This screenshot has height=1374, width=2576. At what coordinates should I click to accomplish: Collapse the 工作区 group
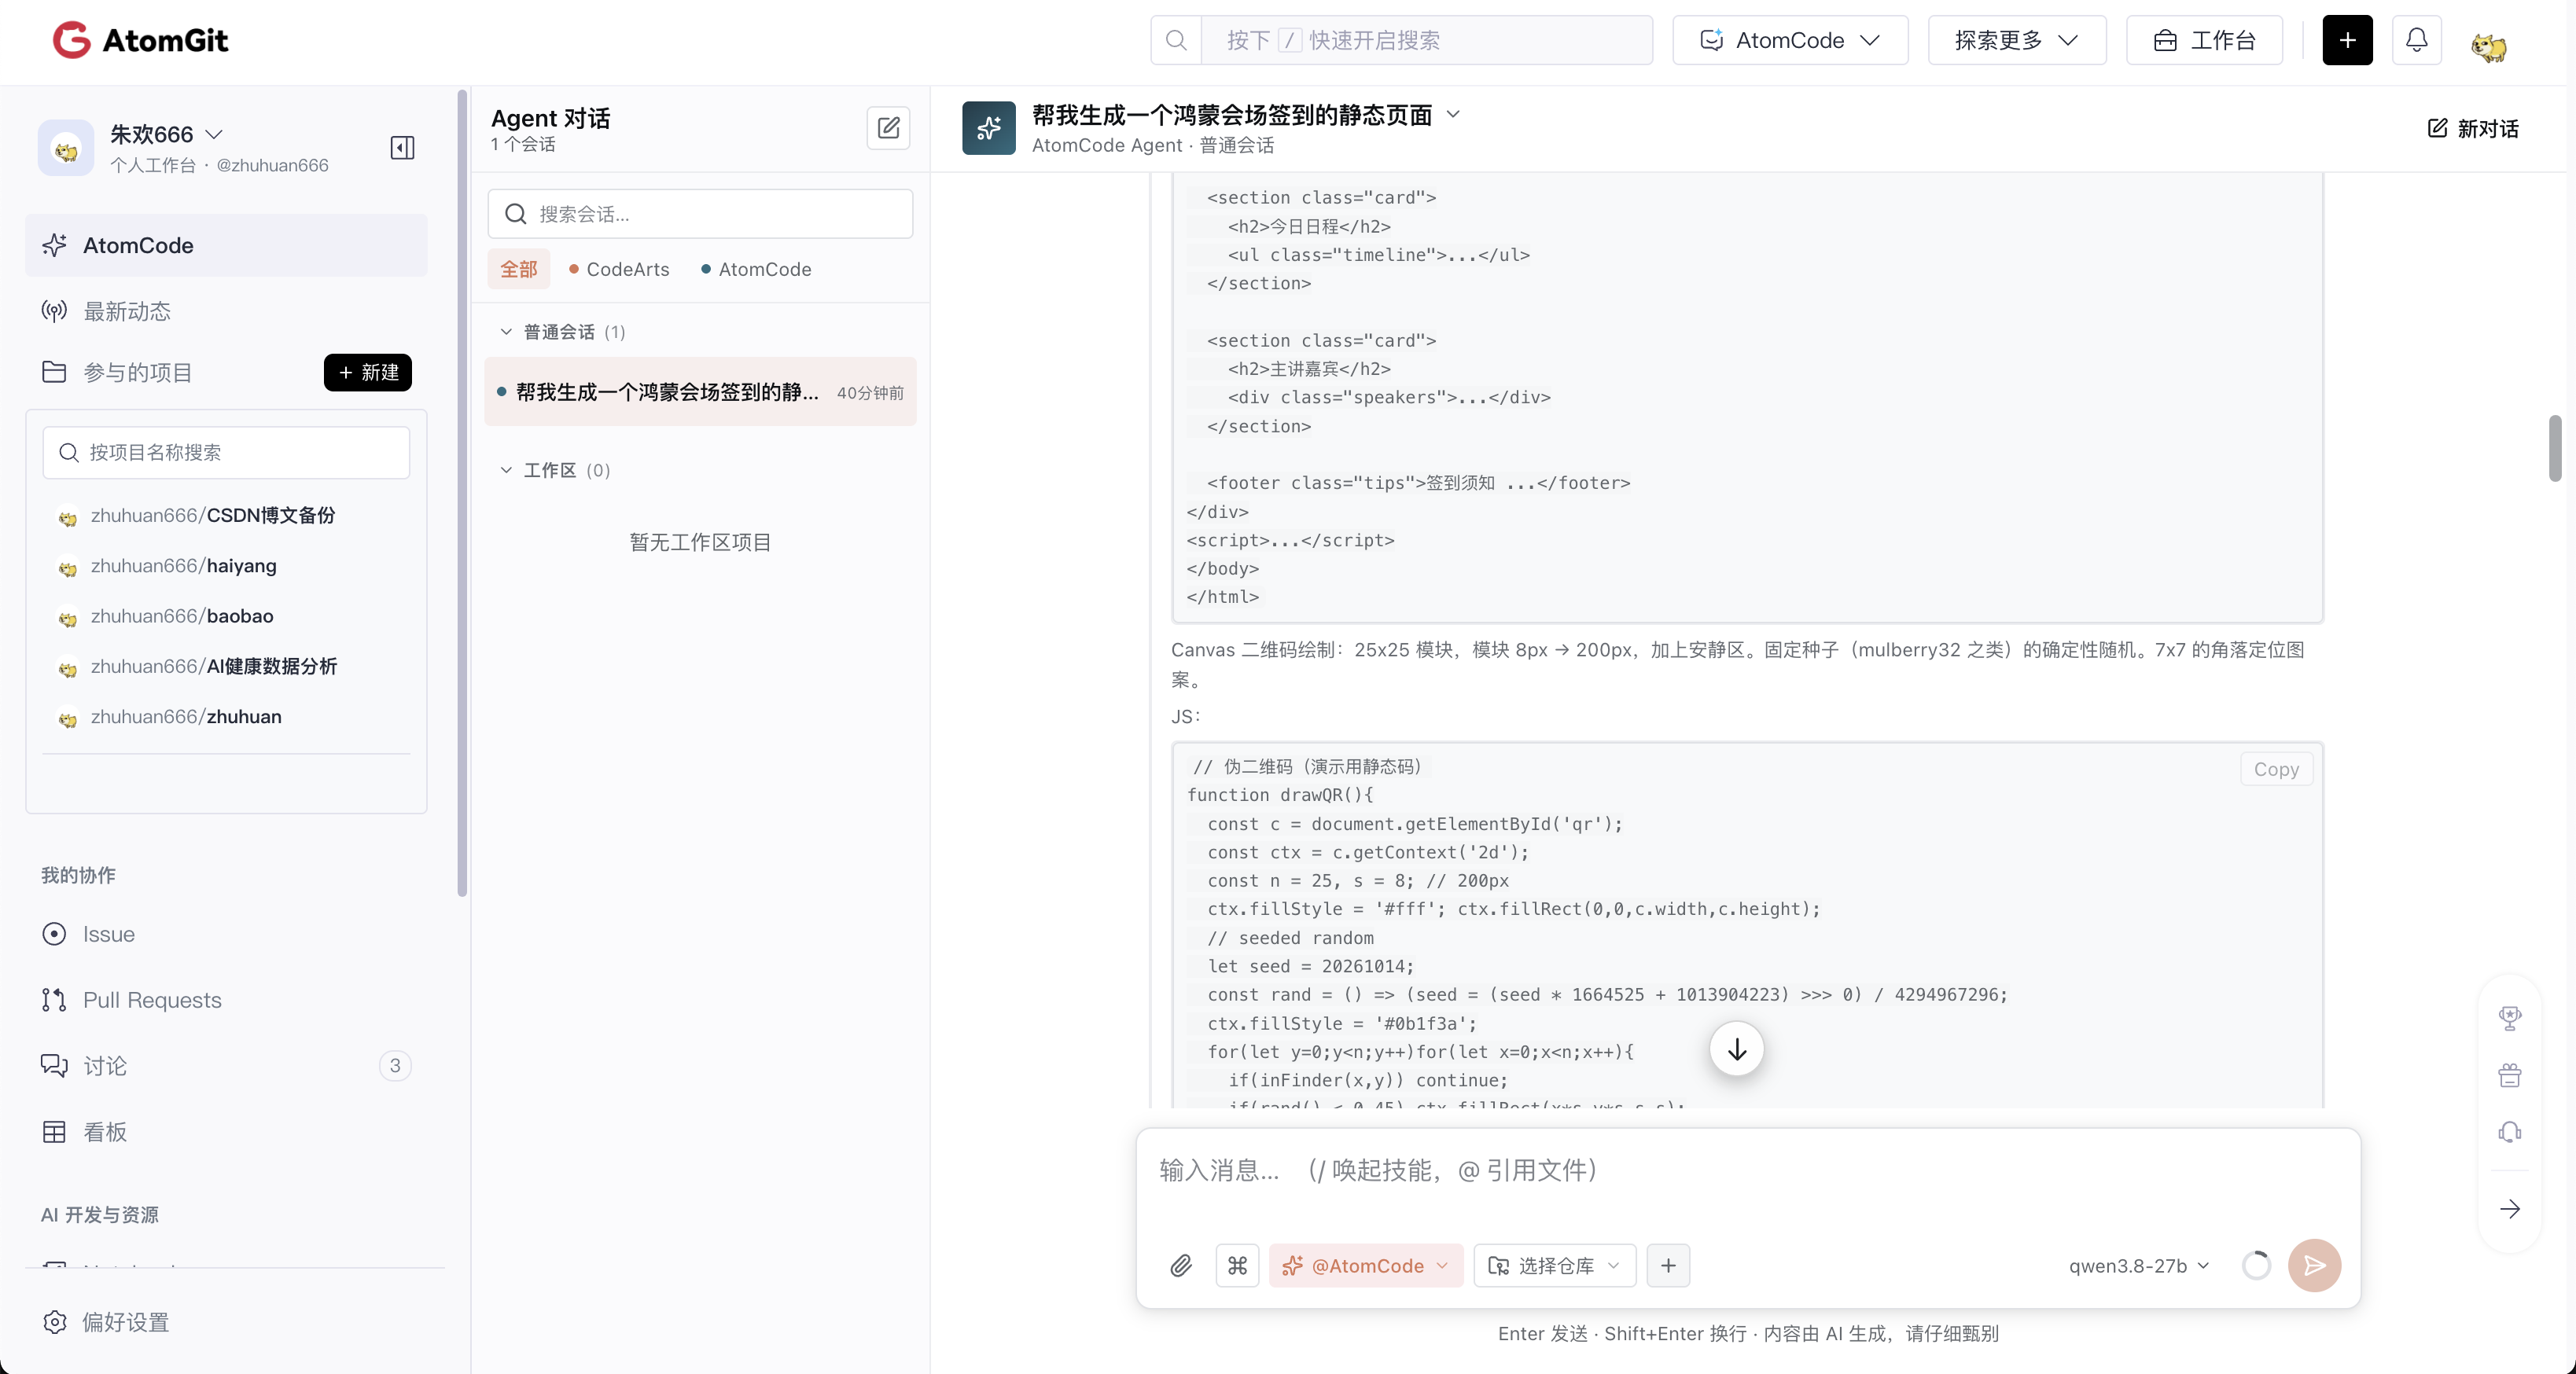click(506, 470)
